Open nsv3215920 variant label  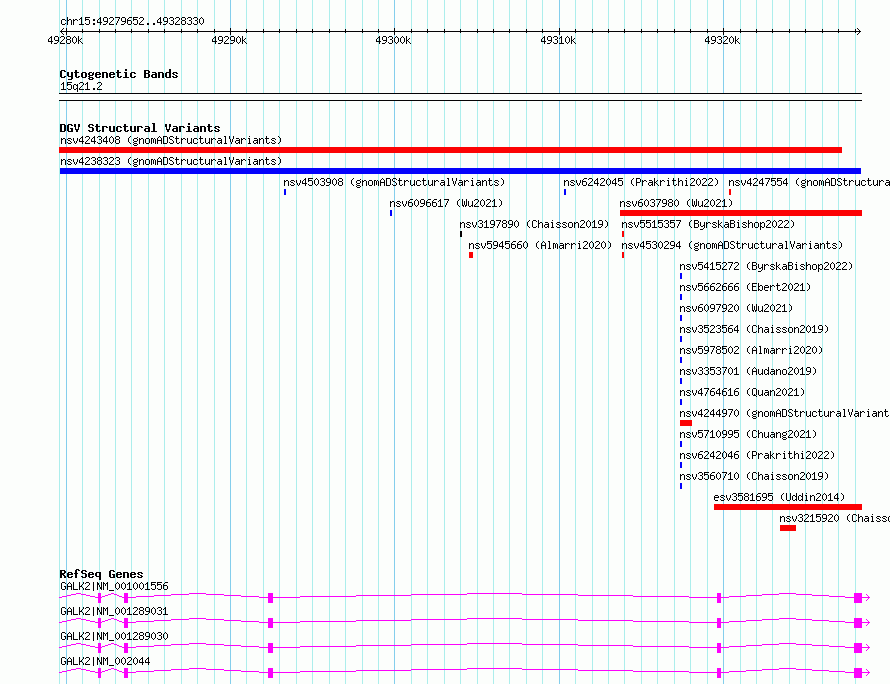[834, 518]
